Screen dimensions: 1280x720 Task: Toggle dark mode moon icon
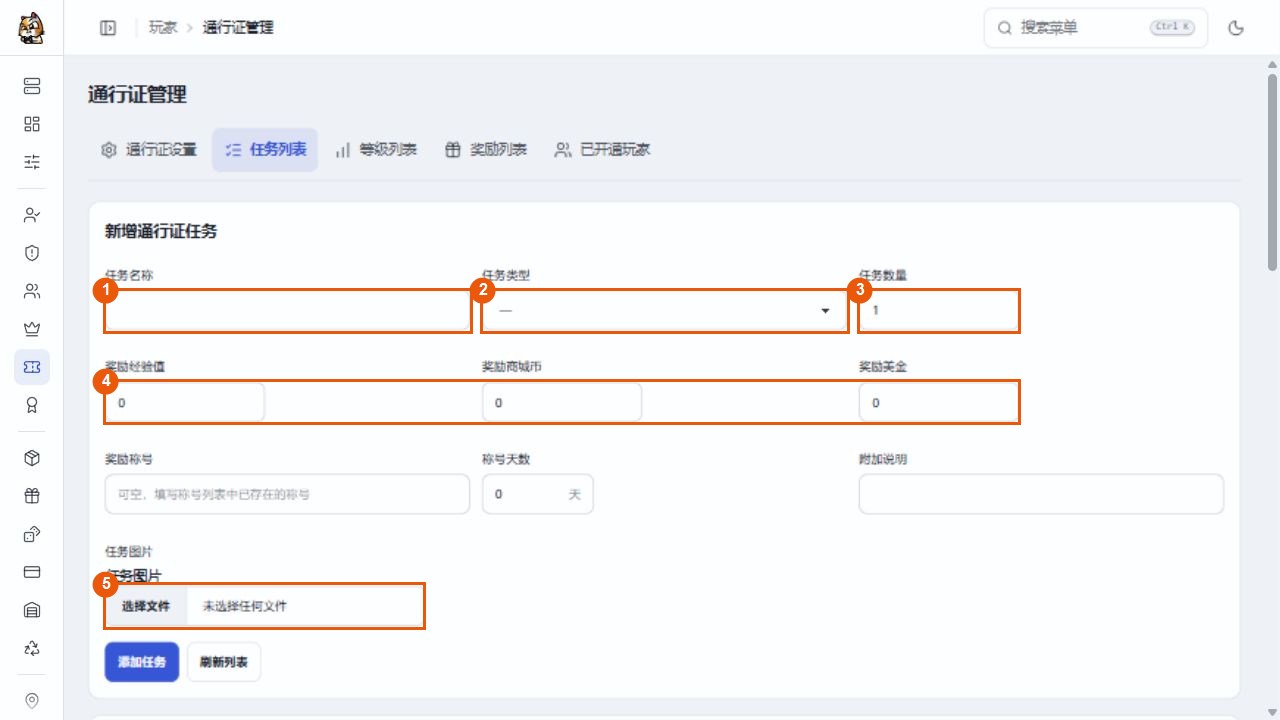click(x=1236, y=28)
